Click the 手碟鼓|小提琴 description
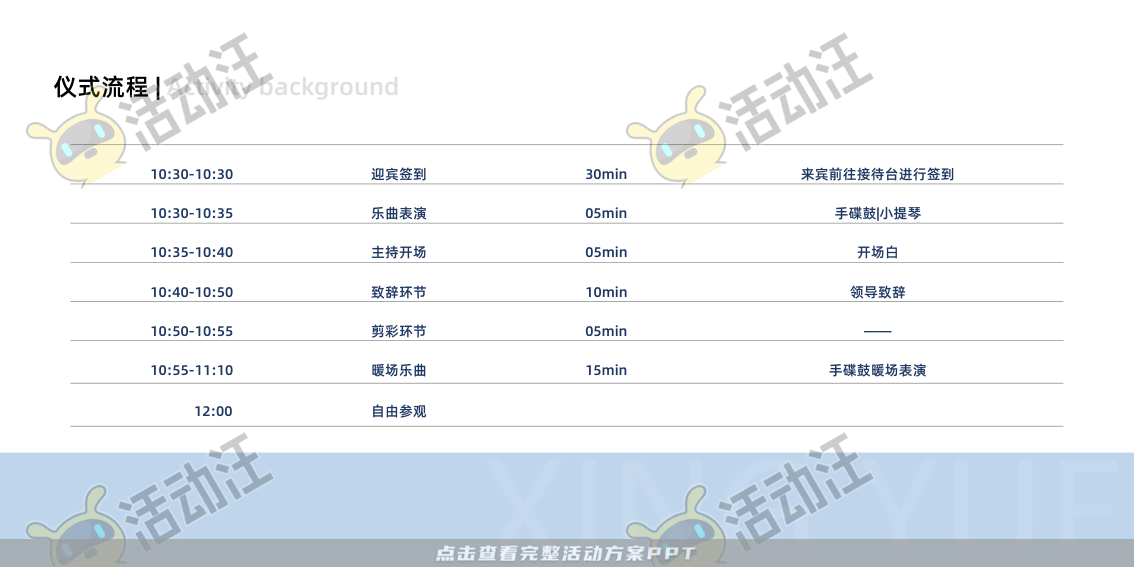Image resolution: width=1134 pixels, height=567 pixels. [x=877, y=213]
